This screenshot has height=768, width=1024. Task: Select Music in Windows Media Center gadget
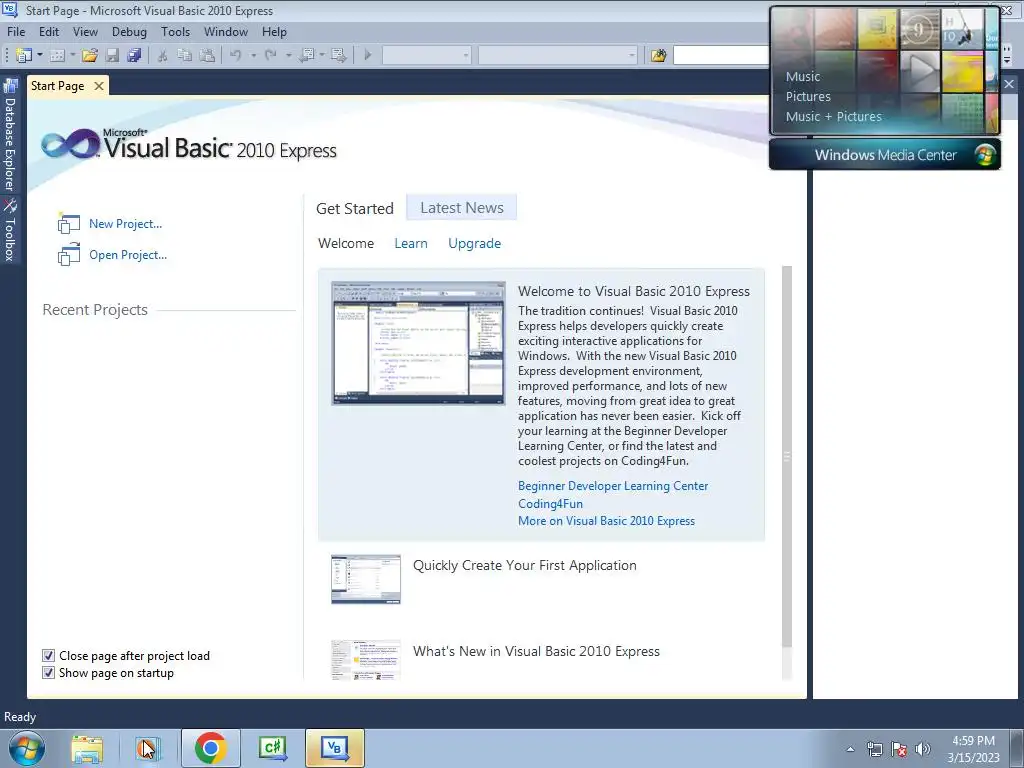click(x=803, y=76)
